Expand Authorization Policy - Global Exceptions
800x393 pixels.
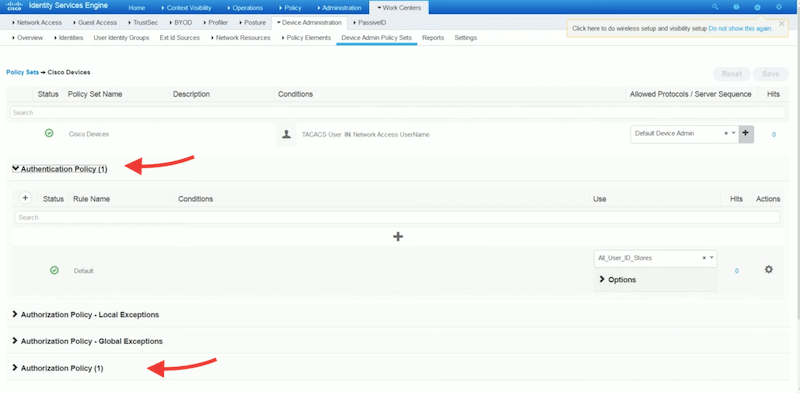click(87, 341)
